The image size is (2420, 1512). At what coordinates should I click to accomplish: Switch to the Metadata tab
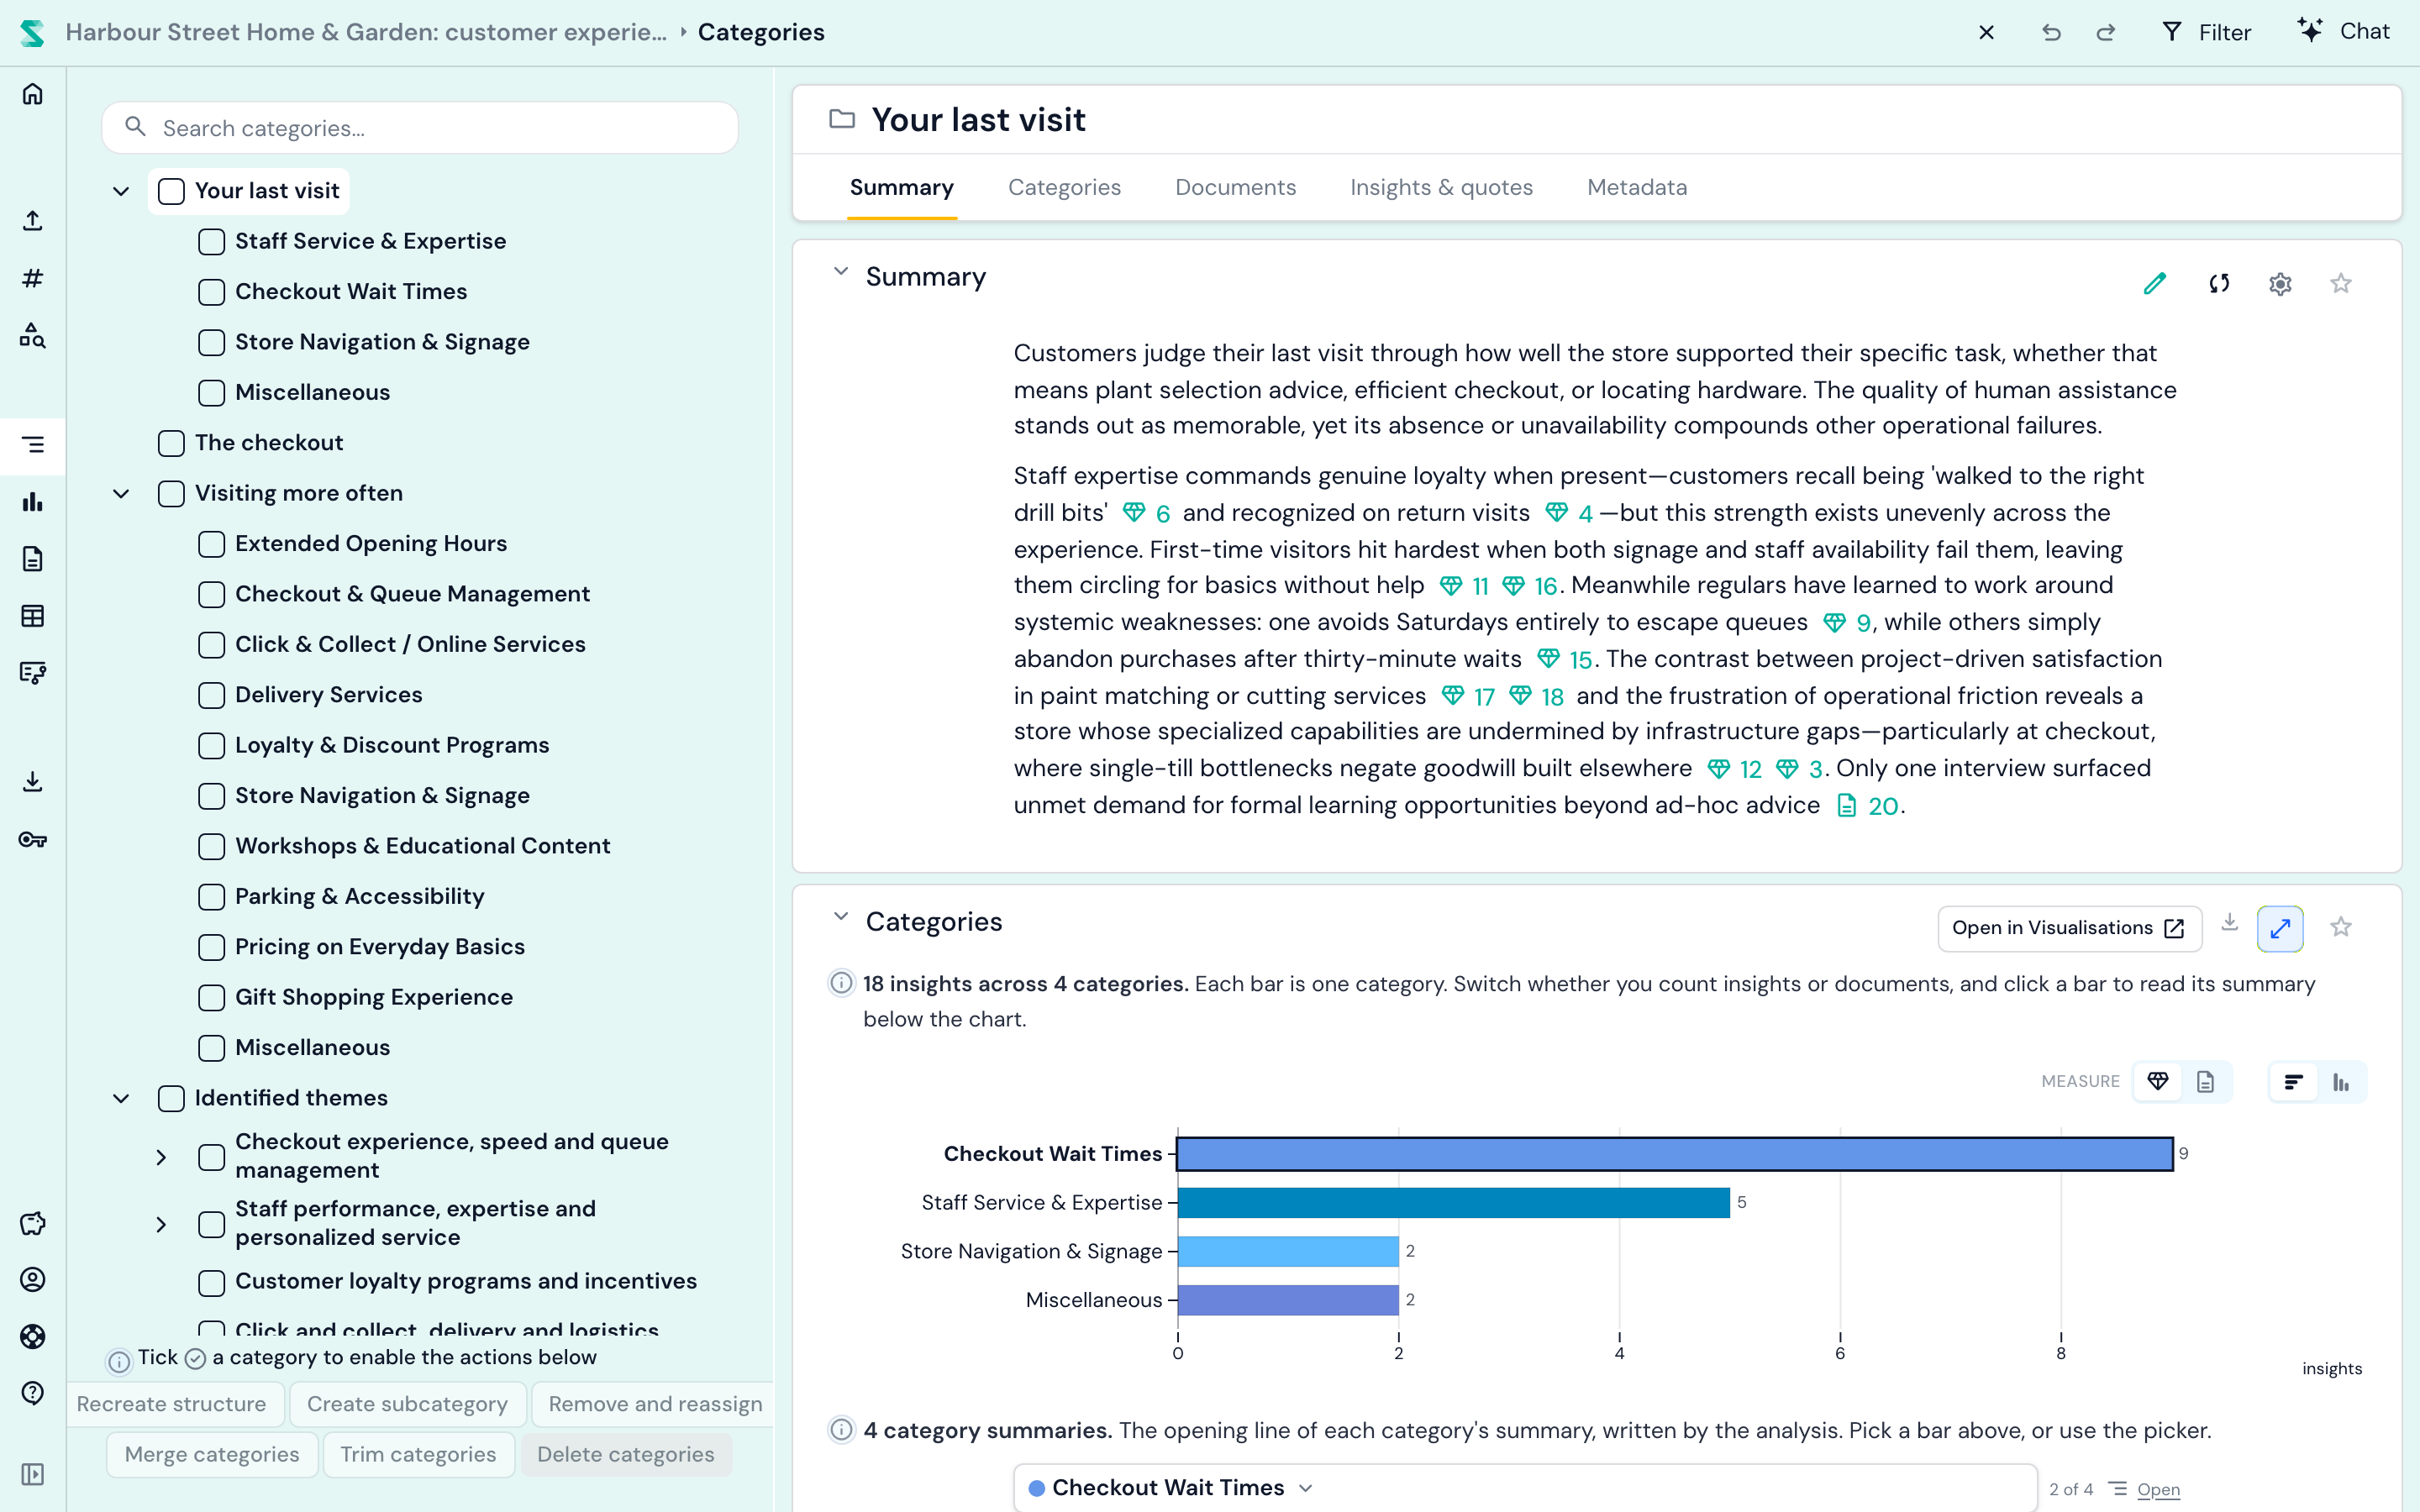pyautogui.click(x=1637, y=187)
